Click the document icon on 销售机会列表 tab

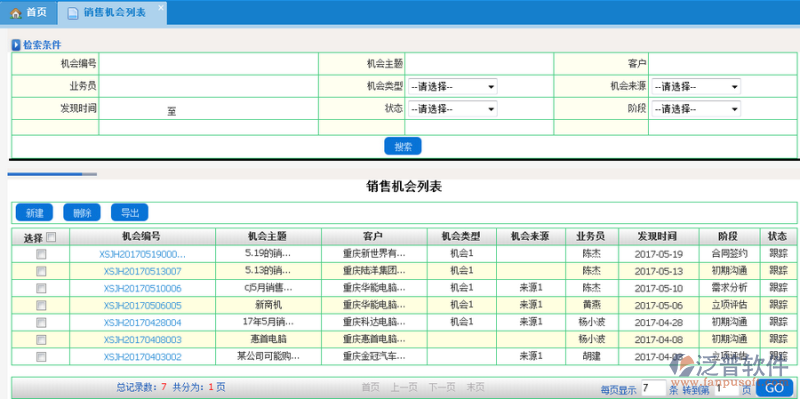(73, 13)
